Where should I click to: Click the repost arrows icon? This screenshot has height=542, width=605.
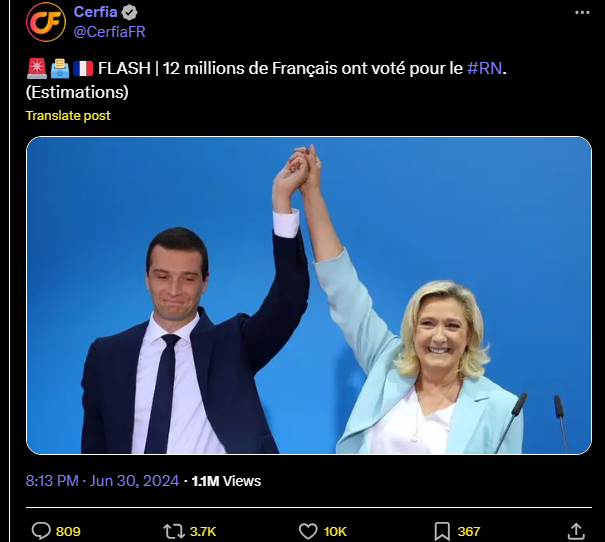coord(174,531)
